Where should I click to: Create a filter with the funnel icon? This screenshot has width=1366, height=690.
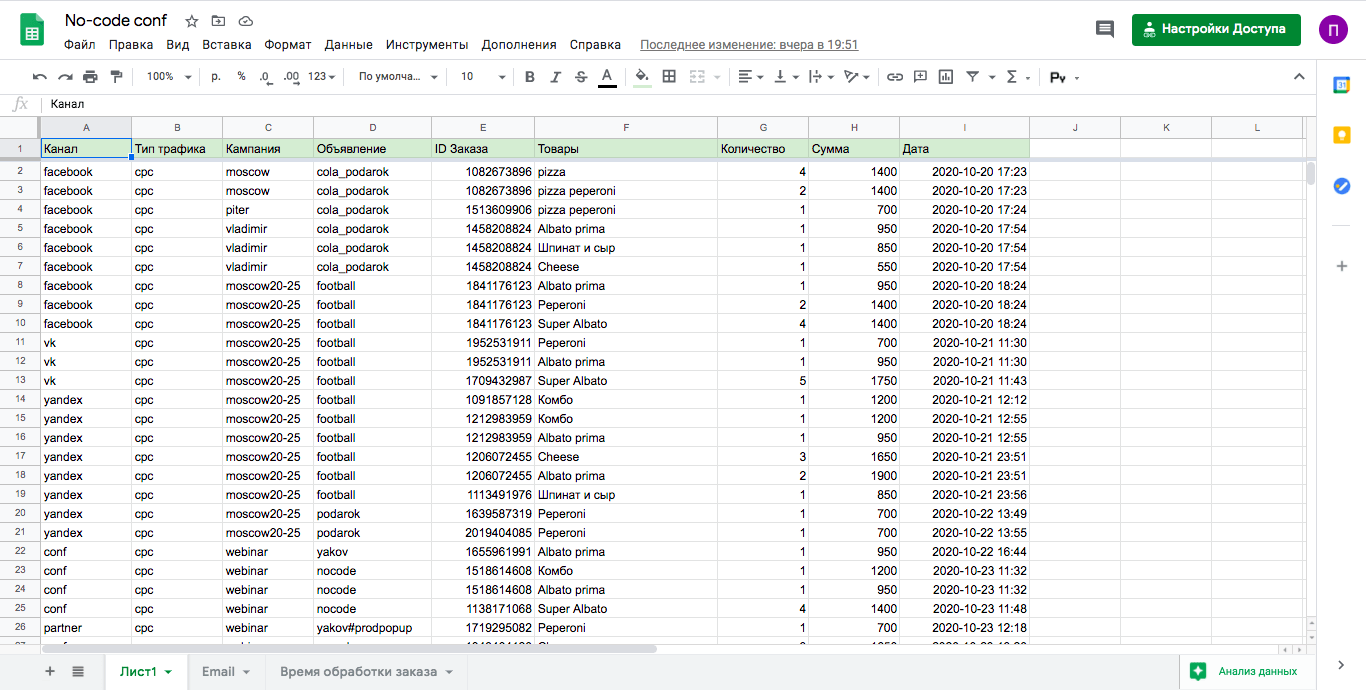[972, 77]
